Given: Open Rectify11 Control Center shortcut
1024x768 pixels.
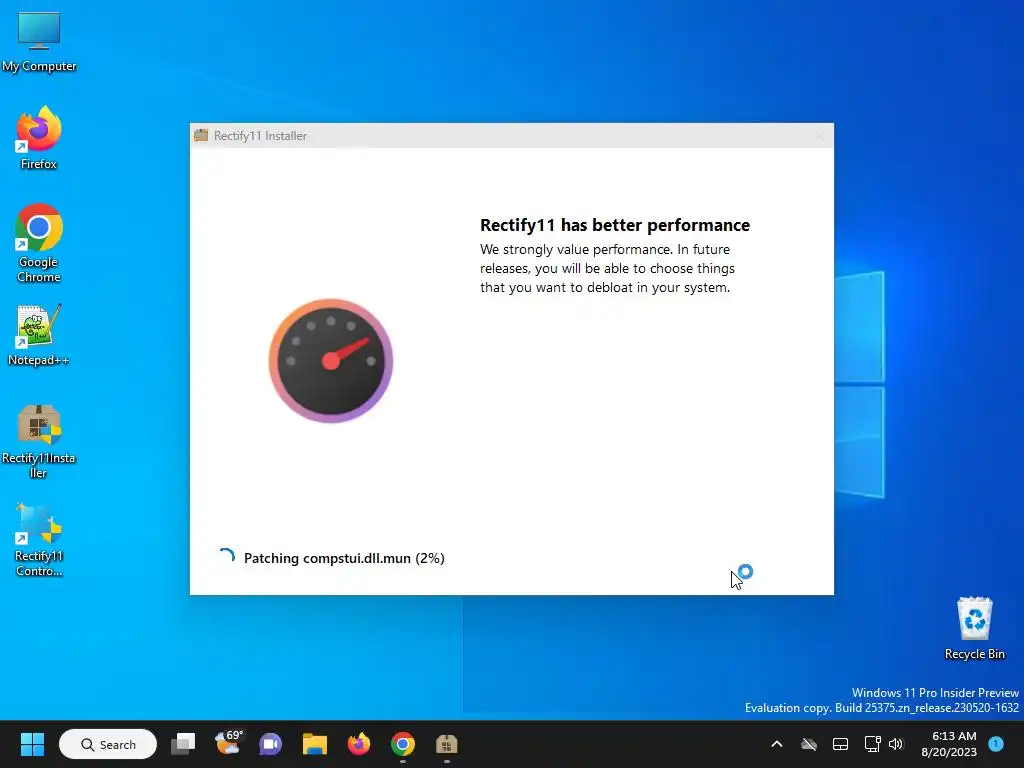Looking at the screenshot, I should coord(39,540).
